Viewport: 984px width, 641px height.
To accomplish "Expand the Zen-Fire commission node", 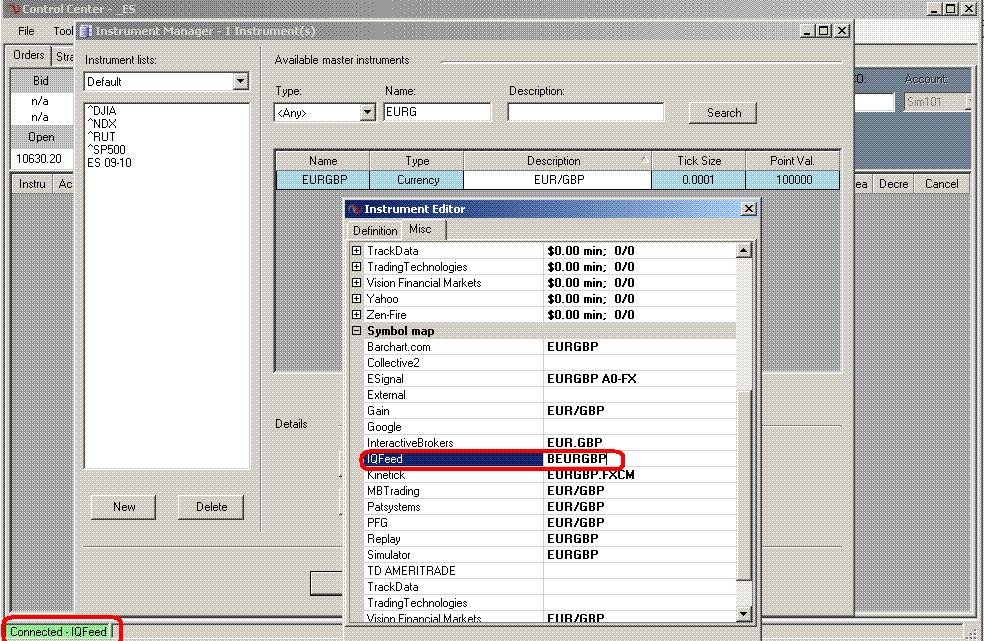I will point(356,315).
